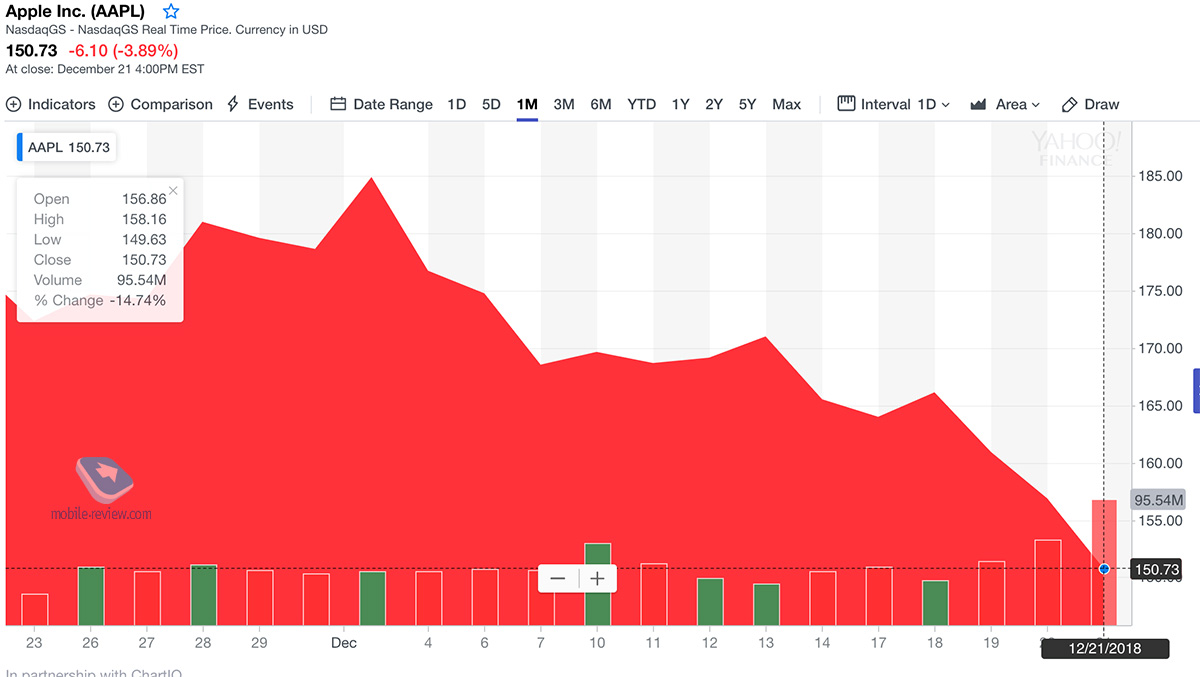Zoom out the chart with the minus button
Viewport: 1200px width, 677px height.
pos(558,578)
